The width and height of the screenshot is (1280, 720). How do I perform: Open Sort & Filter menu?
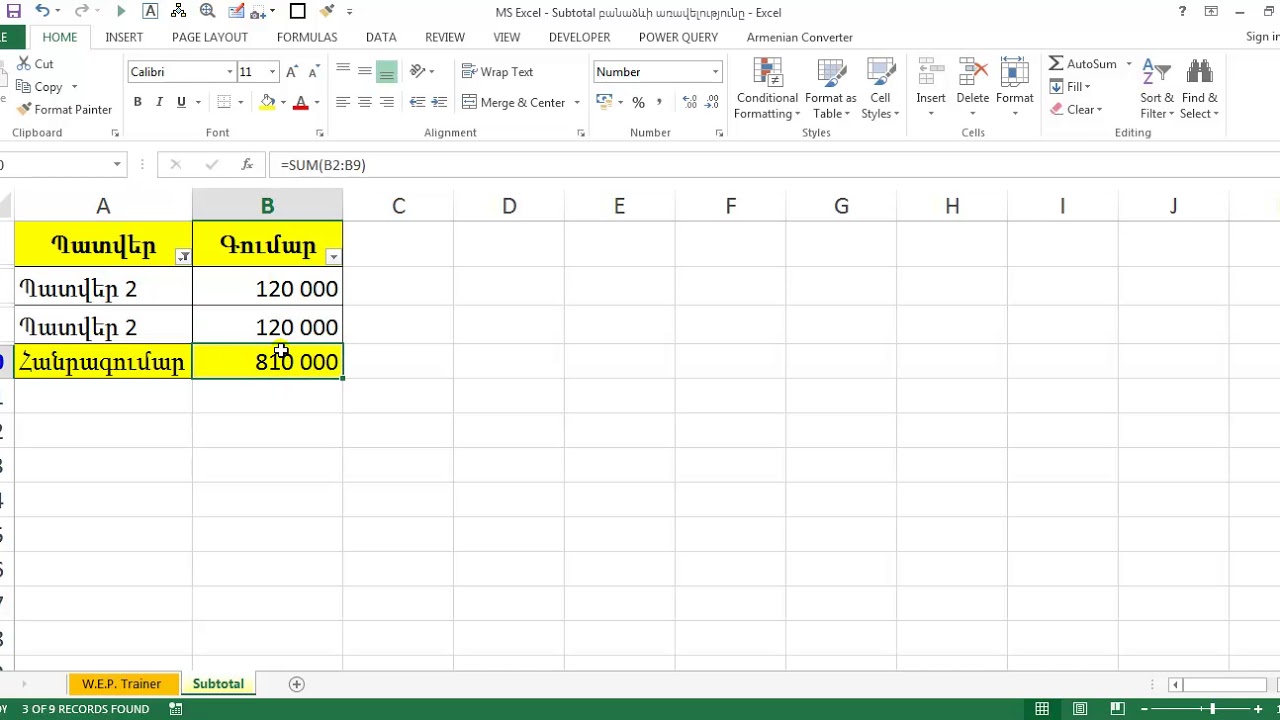click(x=1157, y=89)
